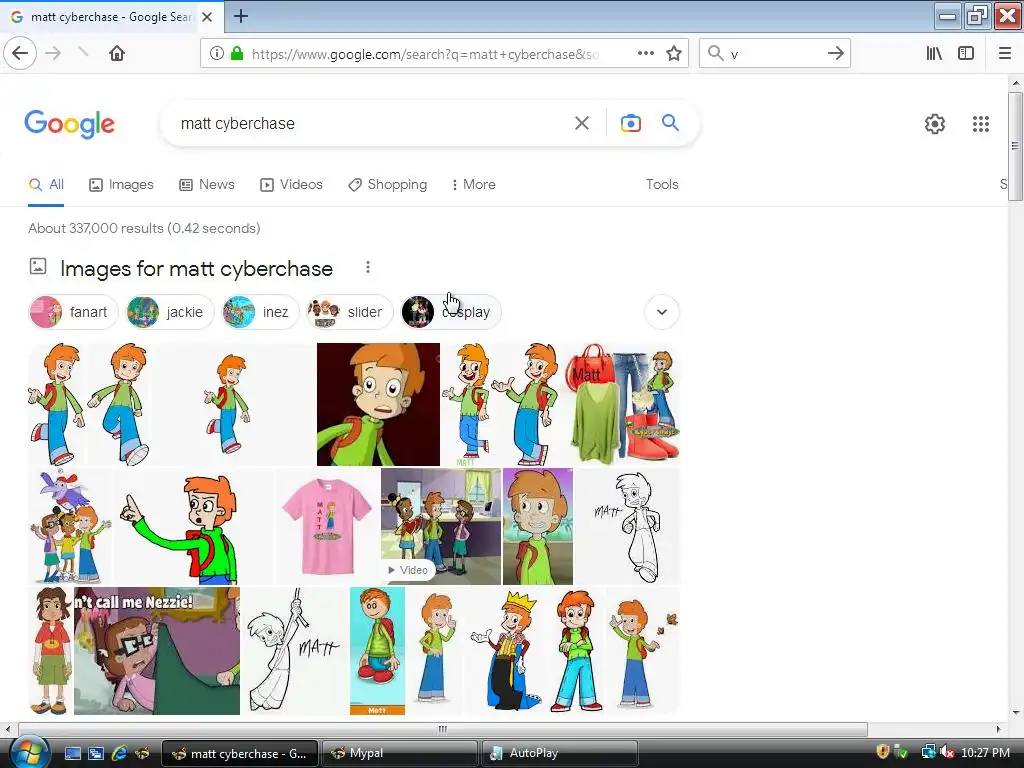The width and height of the screenshot is (1024, 768).
Task: Click the browser search box magnifier icon
Action: tap(716, 54)
